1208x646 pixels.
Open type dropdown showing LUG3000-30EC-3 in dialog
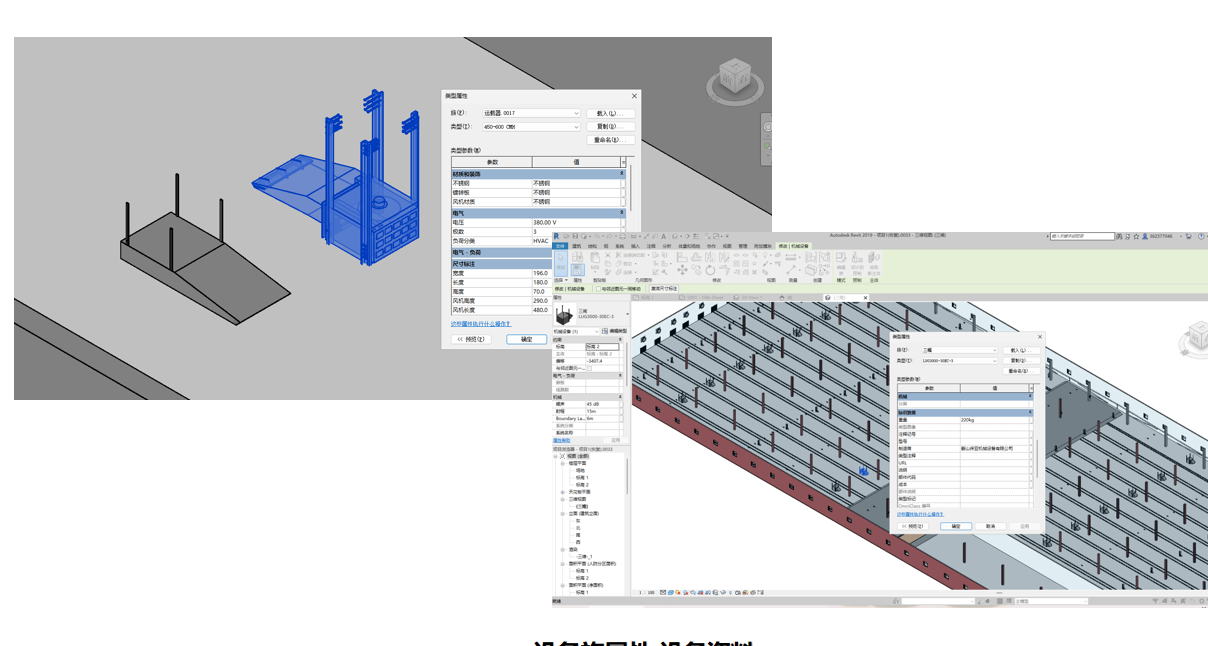959,360
